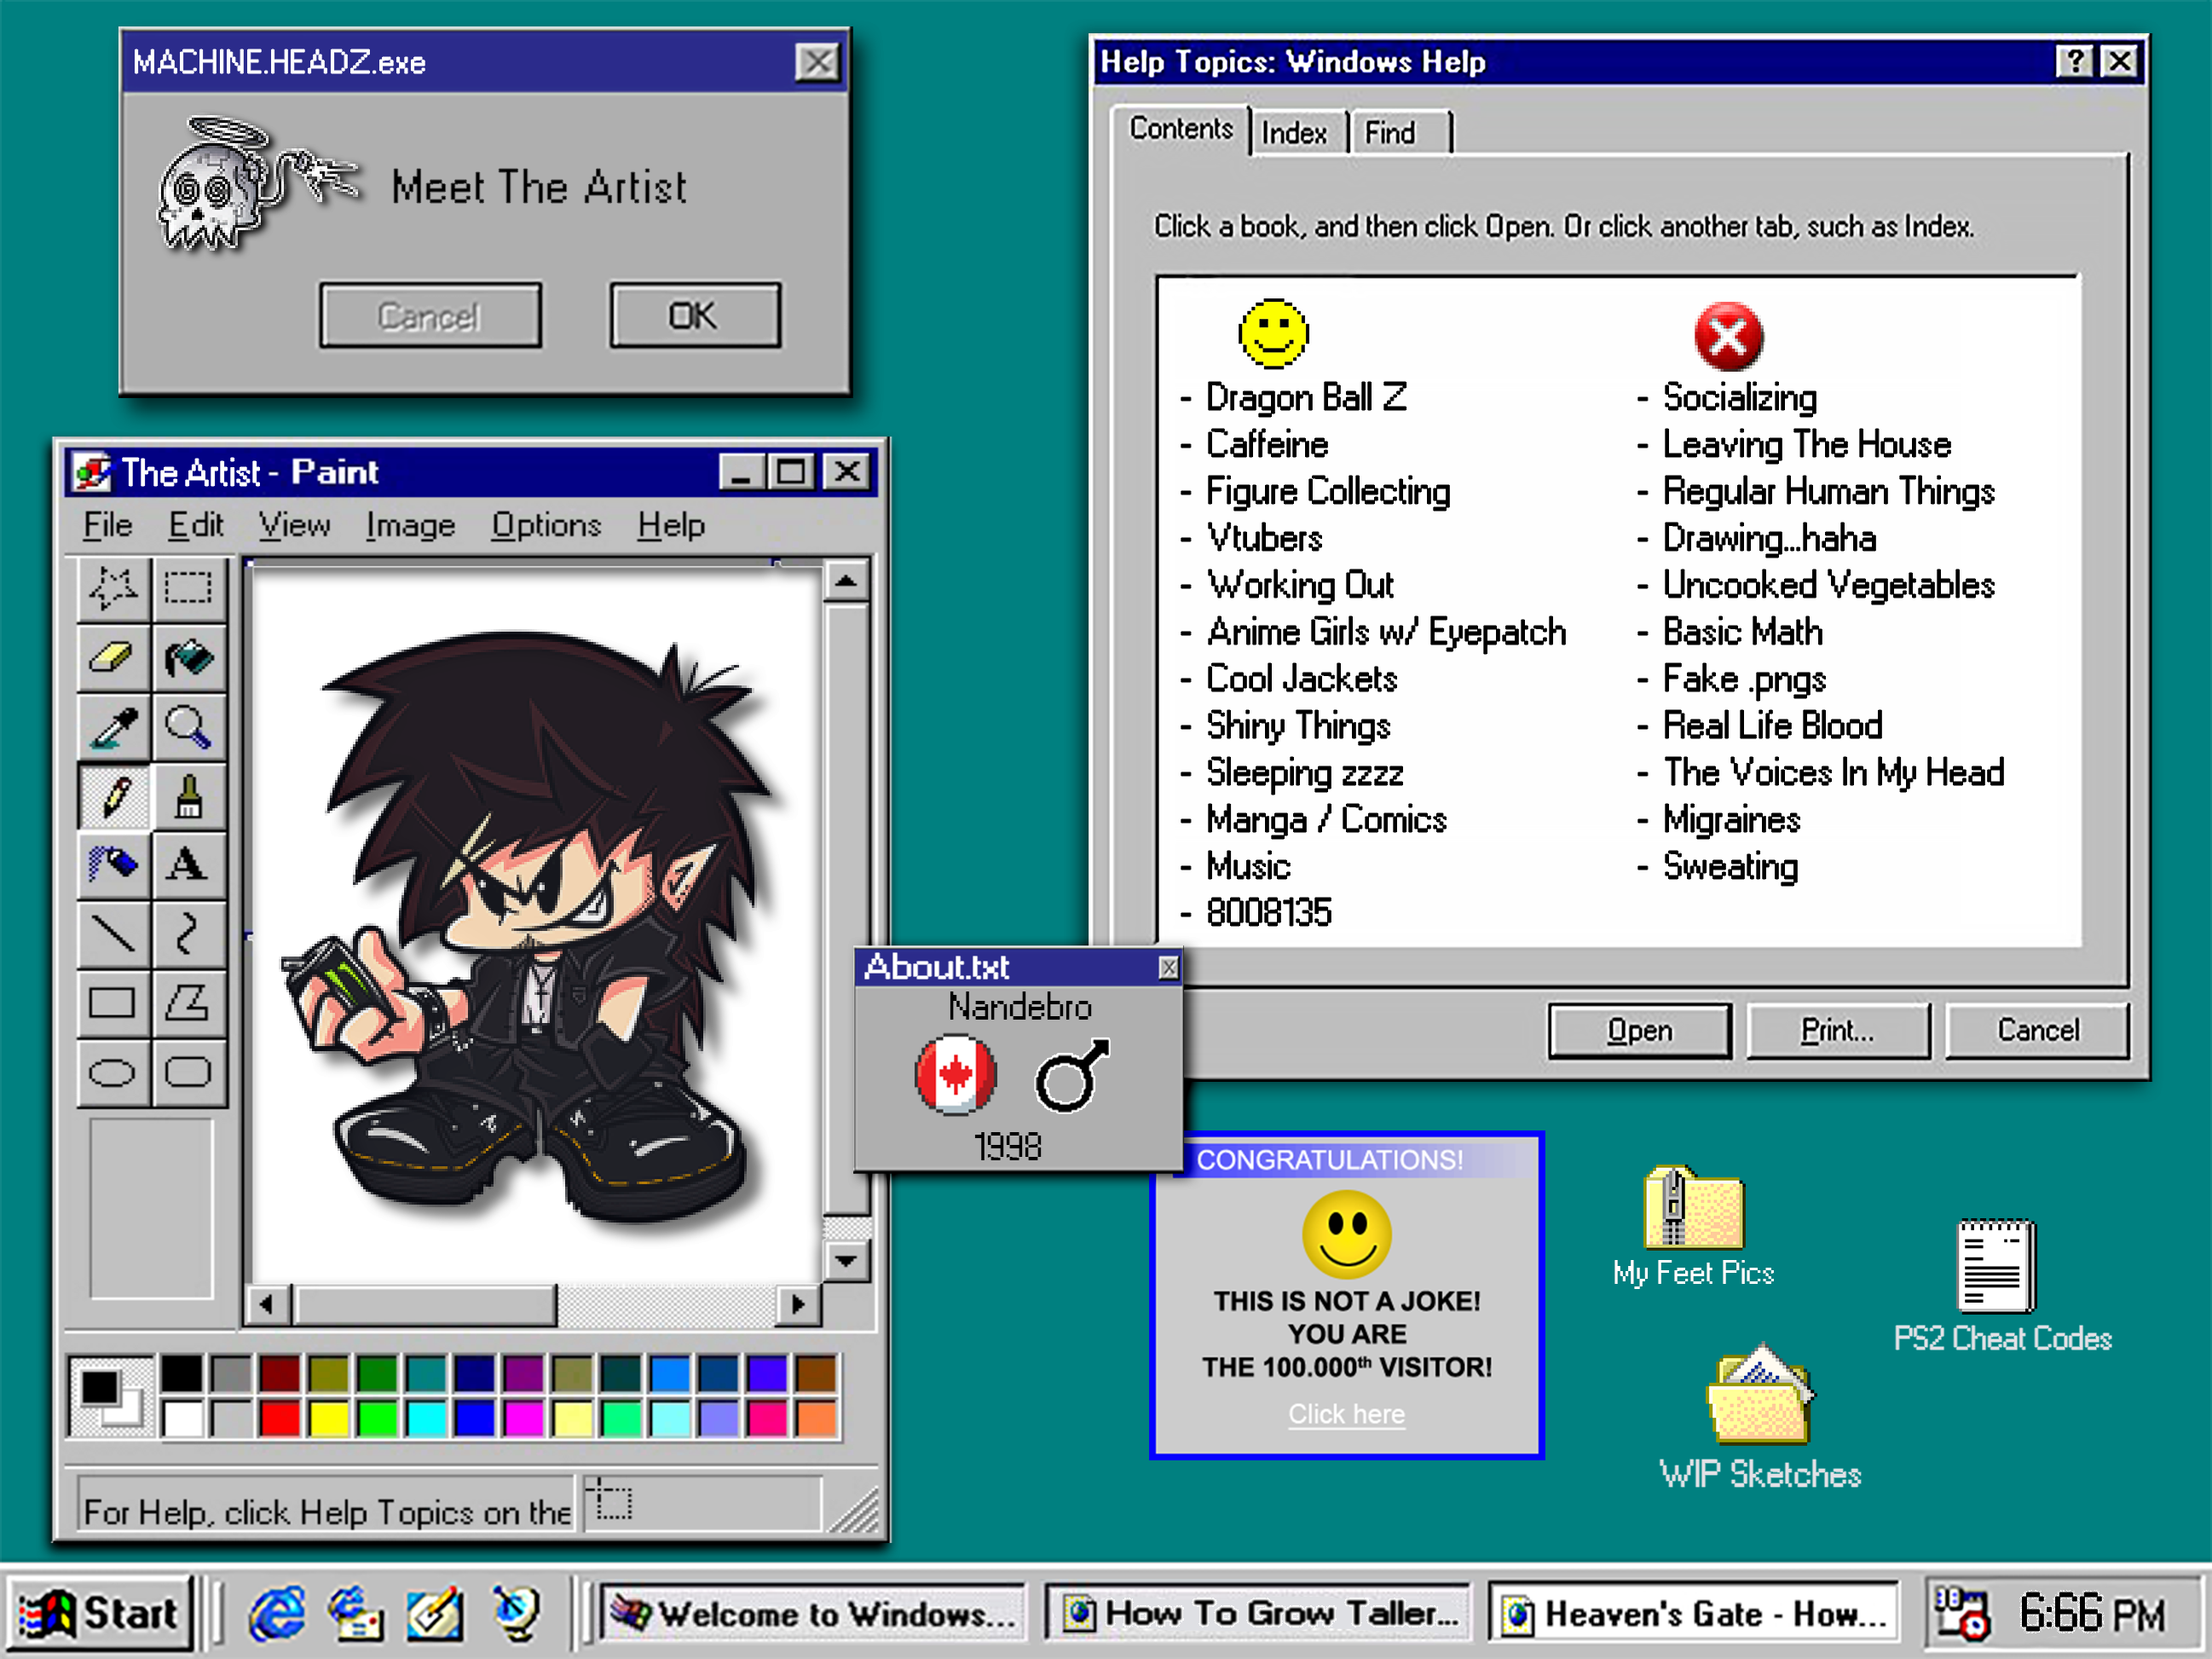Image resolution: width=2212 pixels, height=1659 pixels.
Task: Follow the Click here link in popup
Action: [1346, 1414]
